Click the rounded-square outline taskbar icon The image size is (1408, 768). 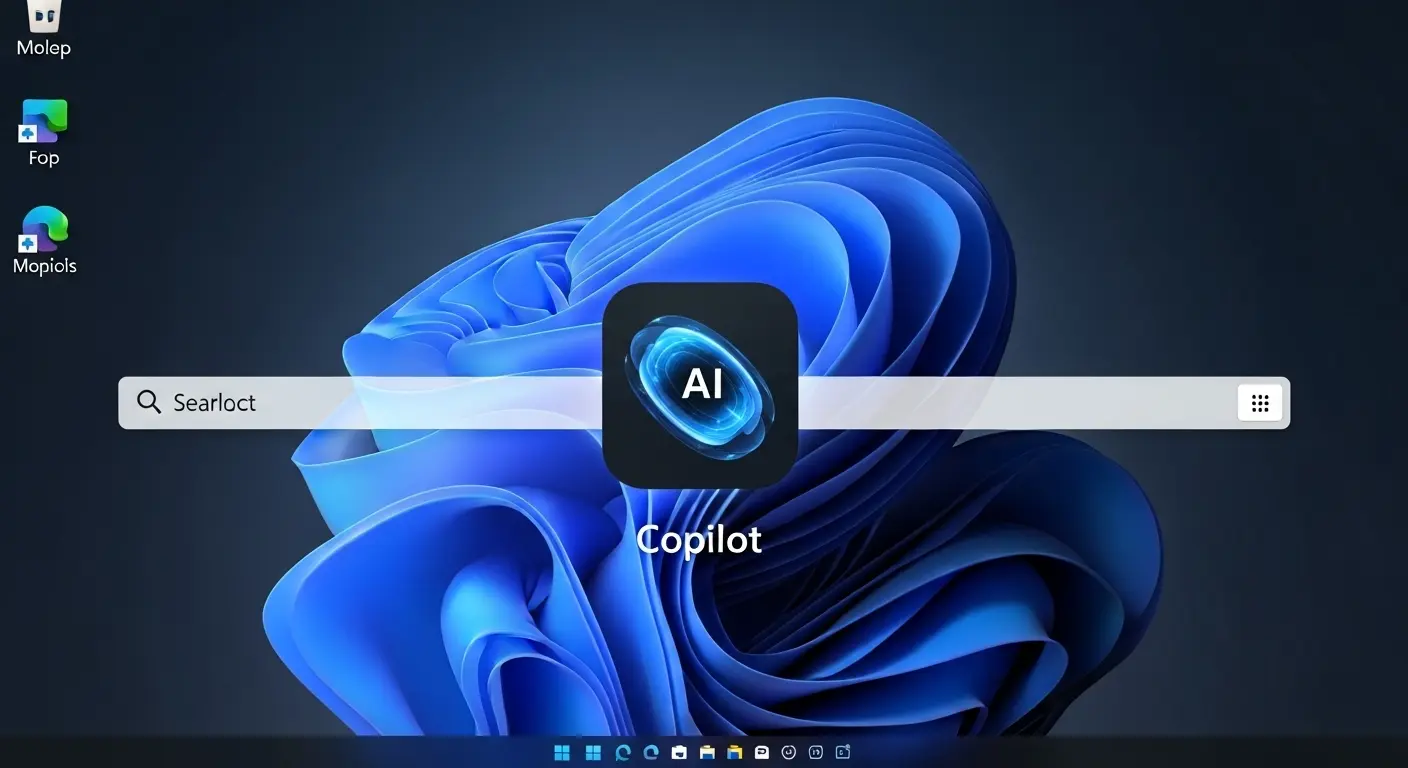tap(815, 752)
